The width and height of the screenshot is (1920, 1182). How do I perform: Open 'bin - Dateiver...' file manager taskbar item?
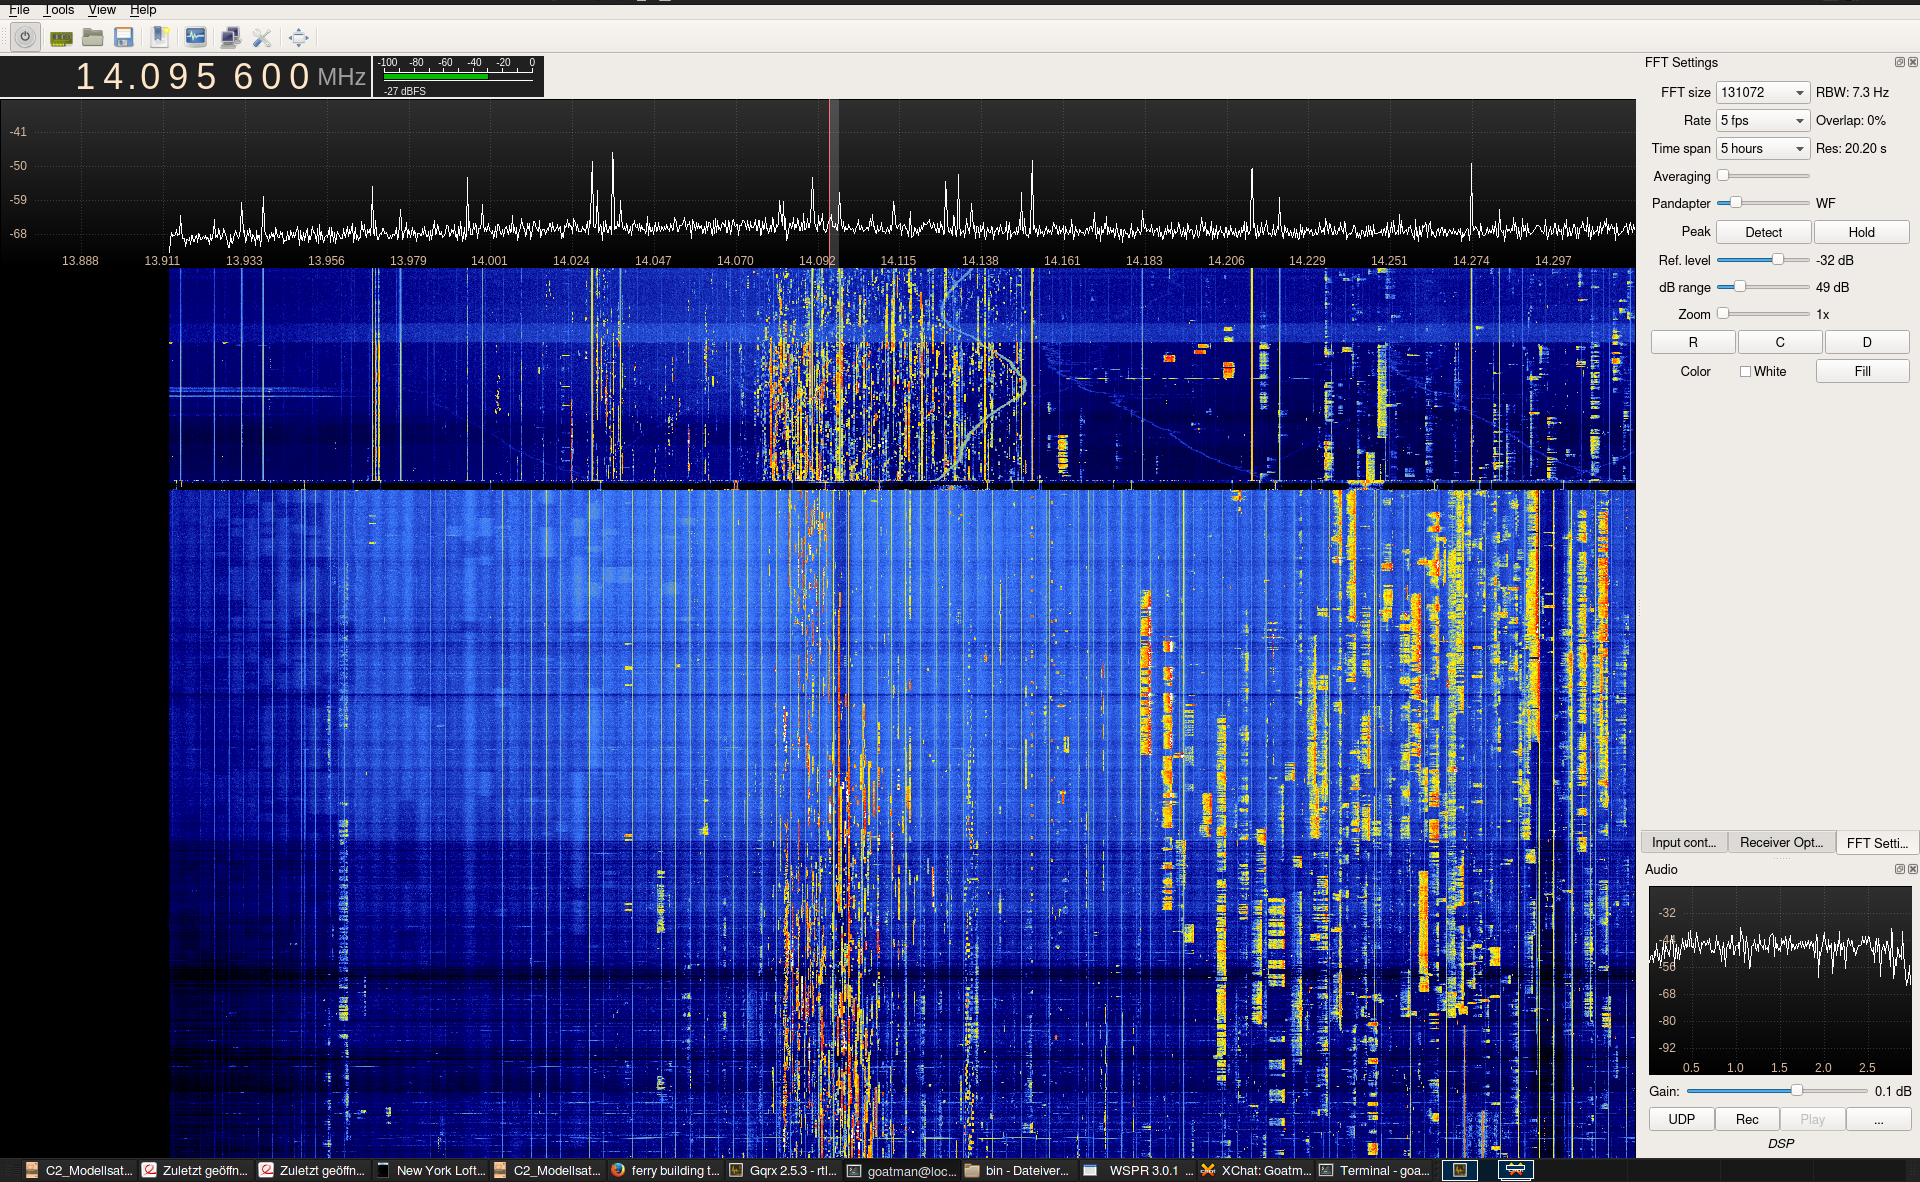tap(1018, 1170)
